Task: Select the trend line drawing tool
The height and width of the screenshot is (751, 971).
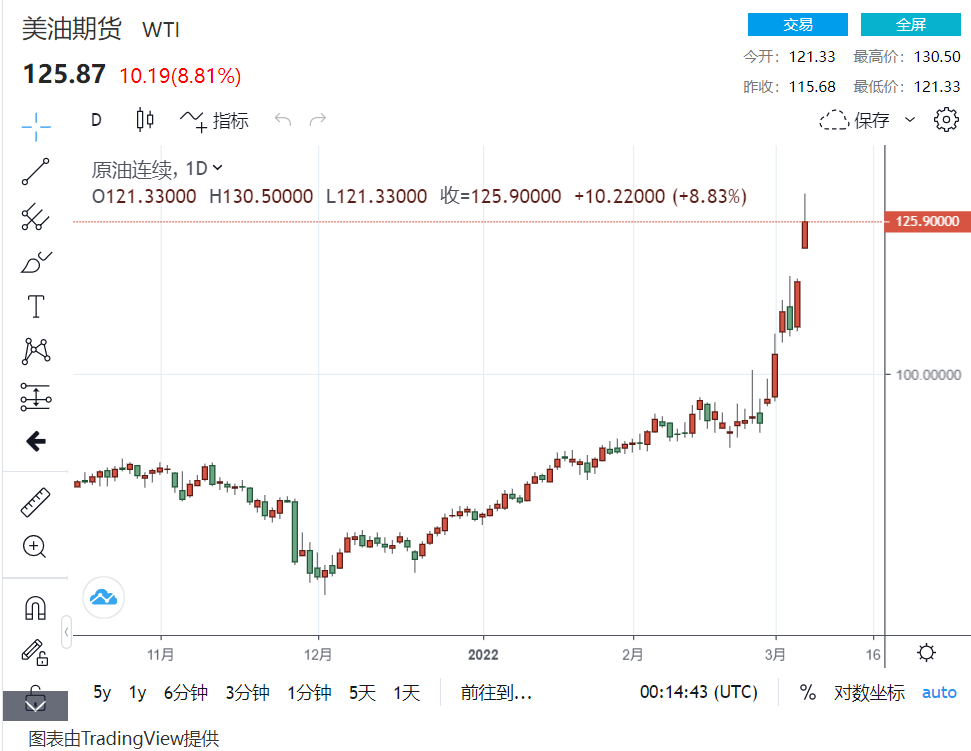Action: click(36, 171)
